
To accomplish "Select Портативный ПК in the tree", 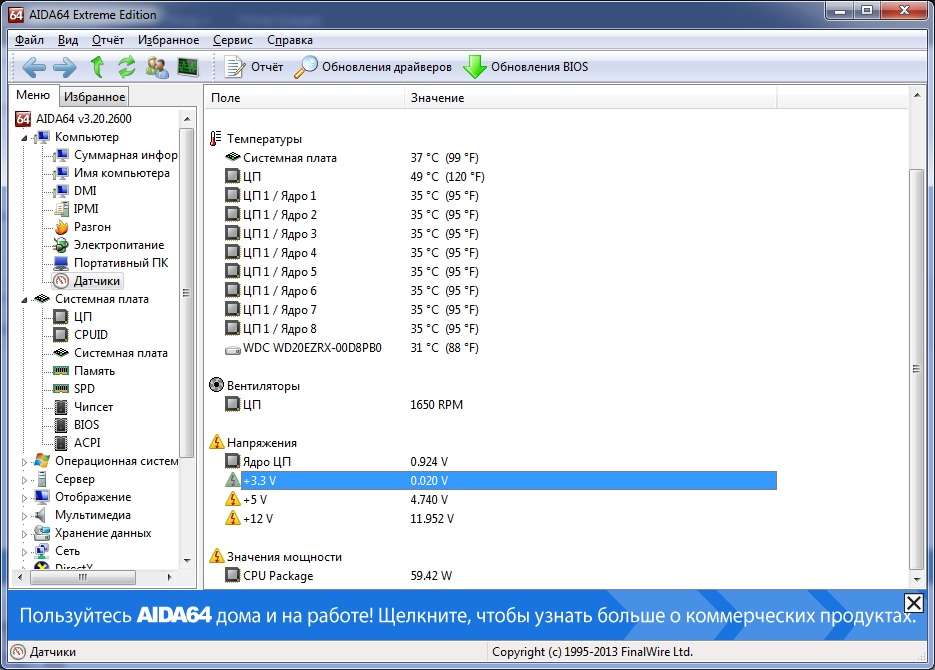I will click(x=110, y=263).
